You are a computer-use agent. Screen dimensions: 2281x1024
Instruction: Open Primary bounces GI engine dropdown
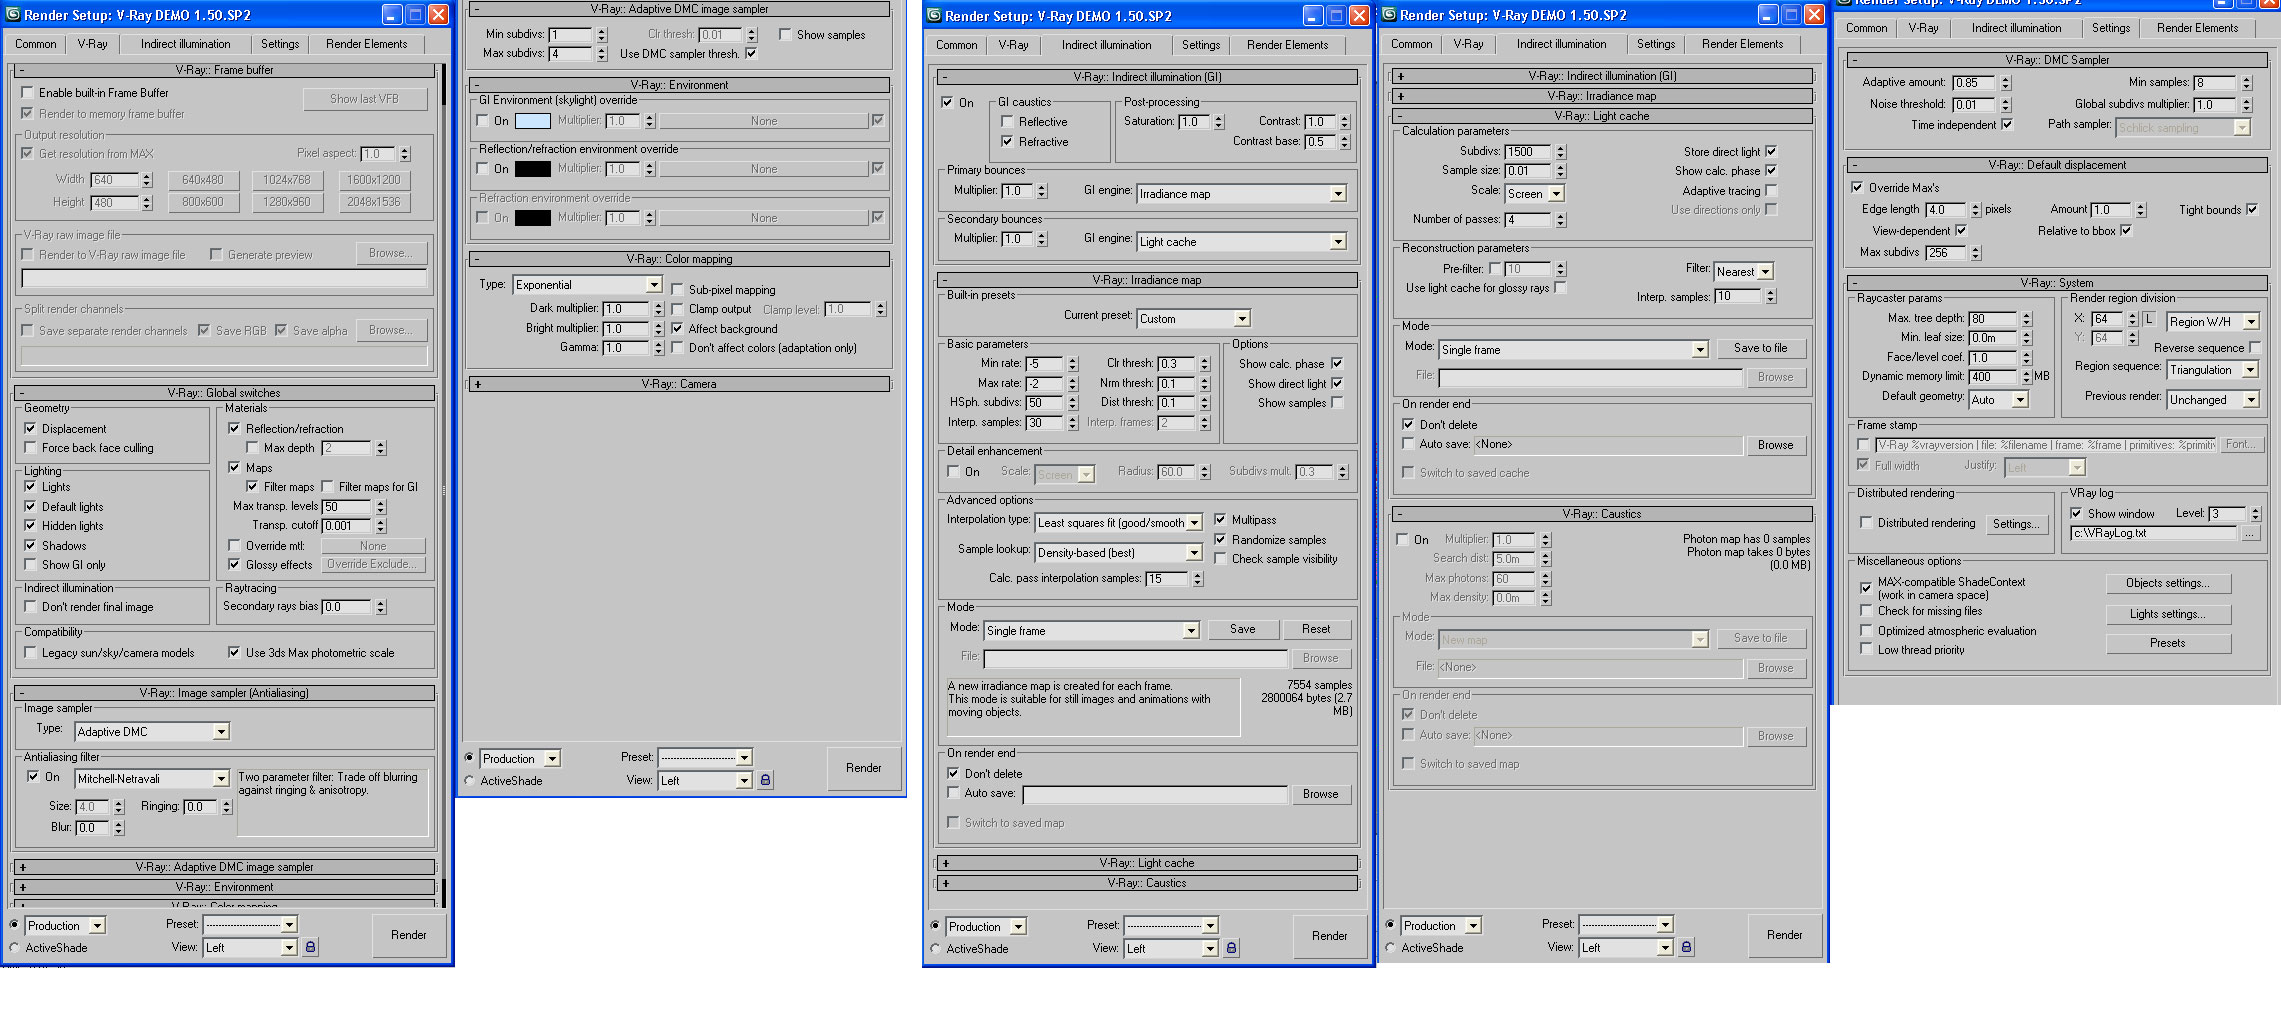coord(1242,194)
